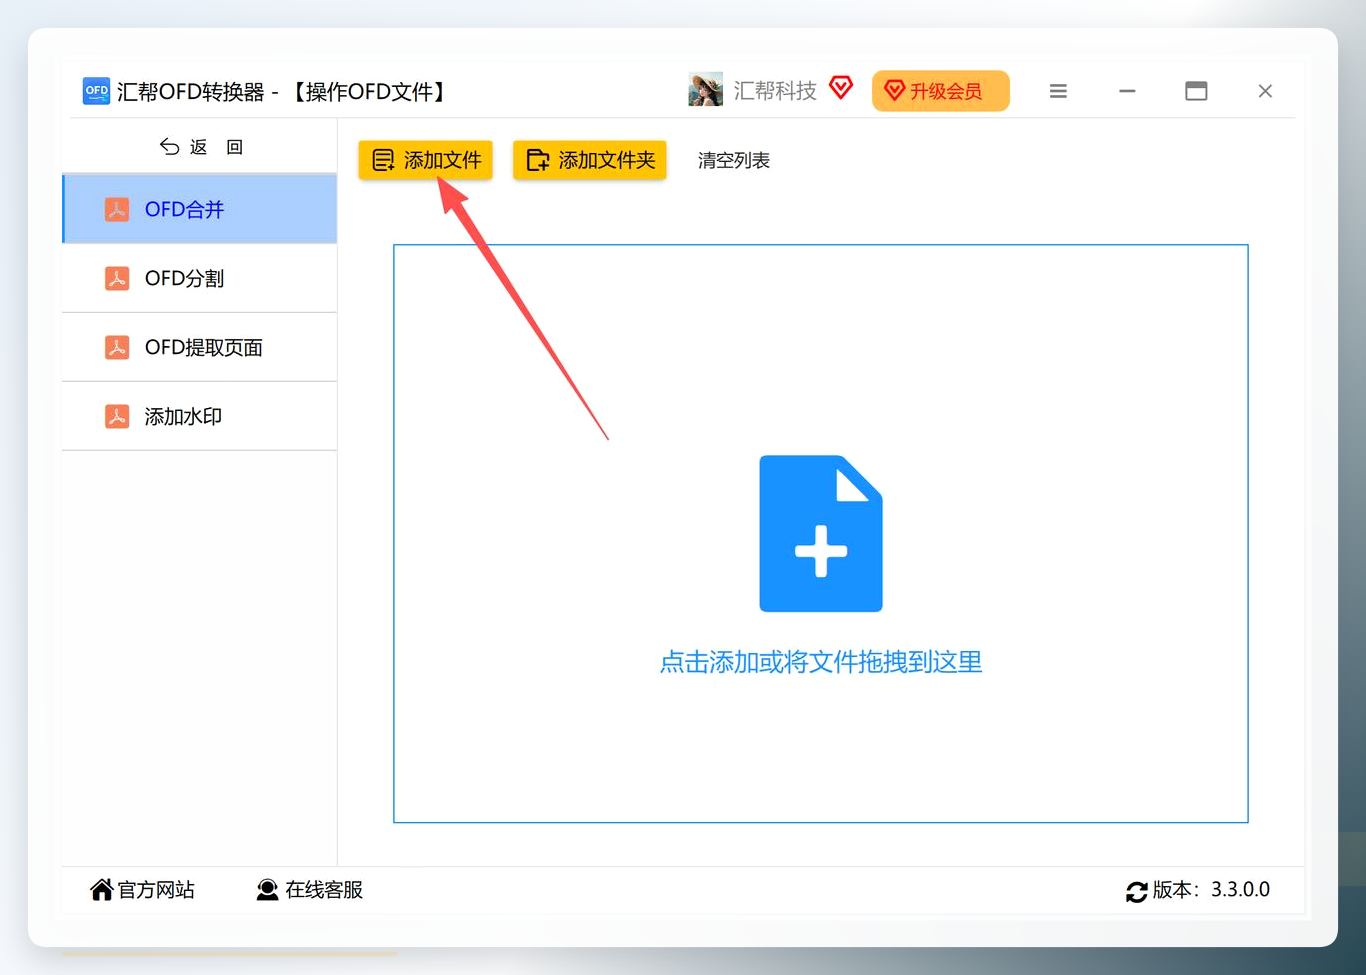Click the big blue add-file icon

[821, 533]
